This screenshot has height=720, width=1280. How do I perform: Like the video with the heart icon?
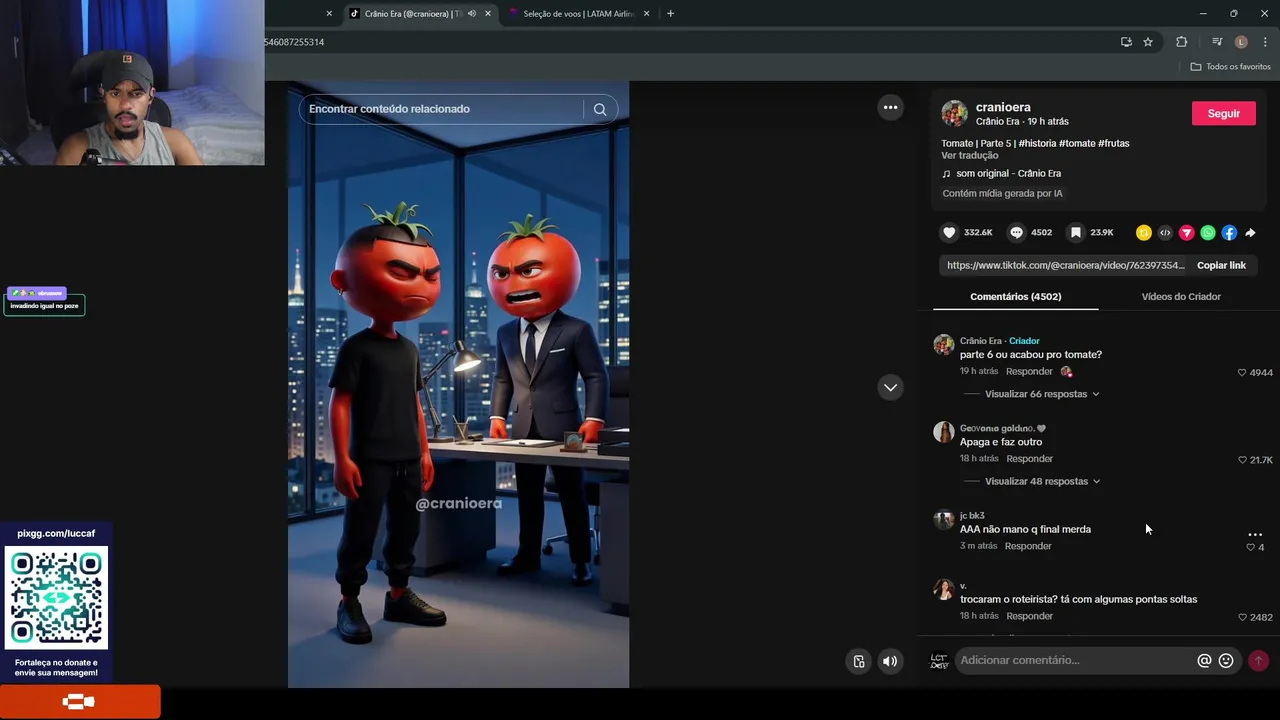tap(949, 232)
